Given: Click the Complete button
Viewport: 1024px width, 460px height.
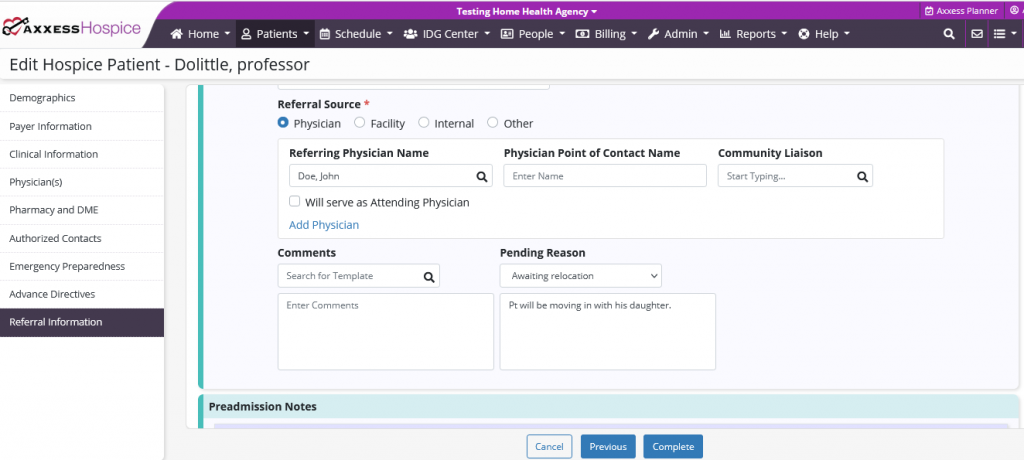Looking at the screenshot, I should click(673, 447).
